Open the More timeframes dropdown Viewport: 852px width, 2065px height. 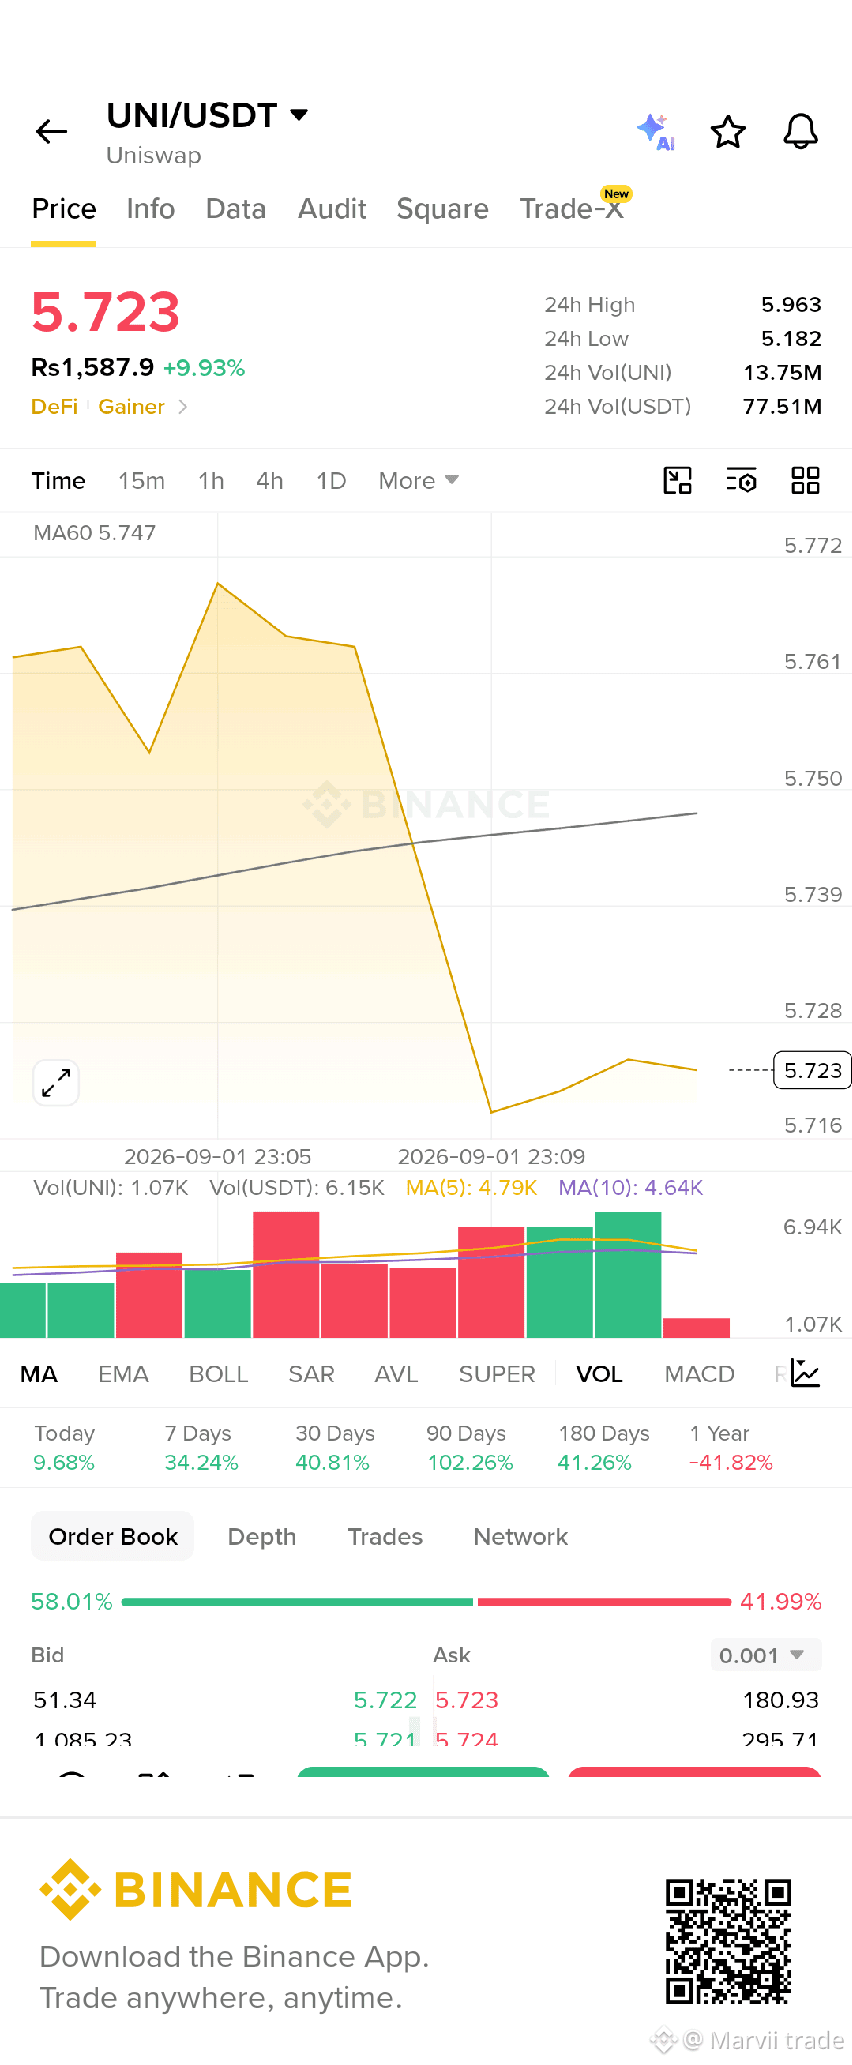418,481
